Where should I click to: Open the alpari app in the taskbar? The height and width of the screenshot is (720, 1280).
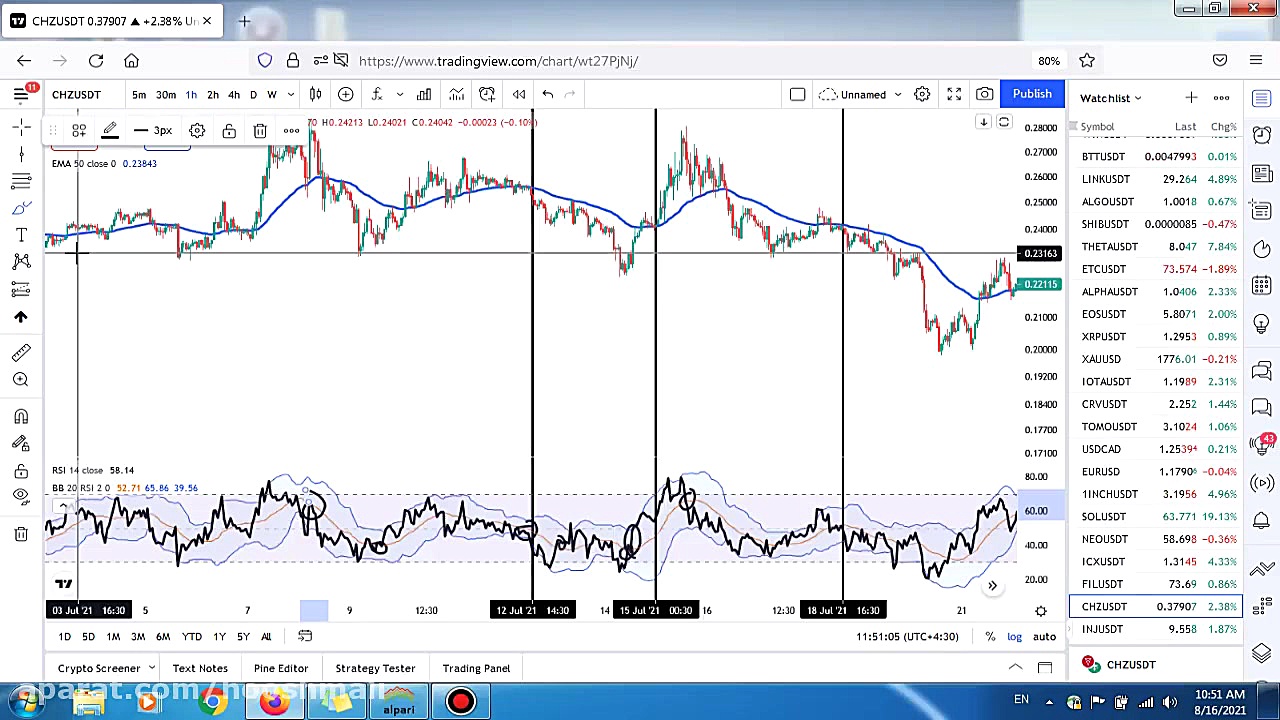[x=398, y=702]
